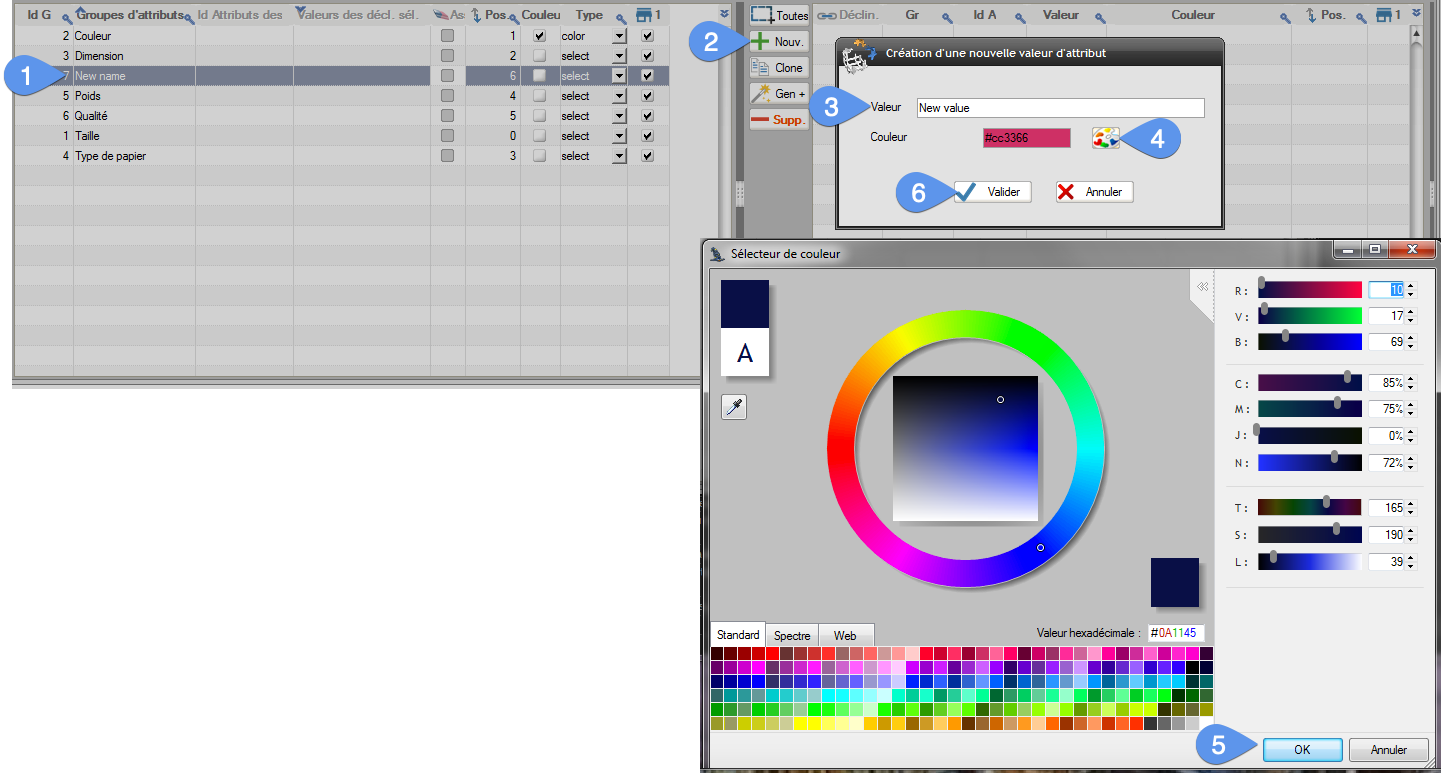Image resolution: width=1441 pixels, height=773 pixels.
Task: Click the R red channel slider
Action: (x=1309, y=290)
